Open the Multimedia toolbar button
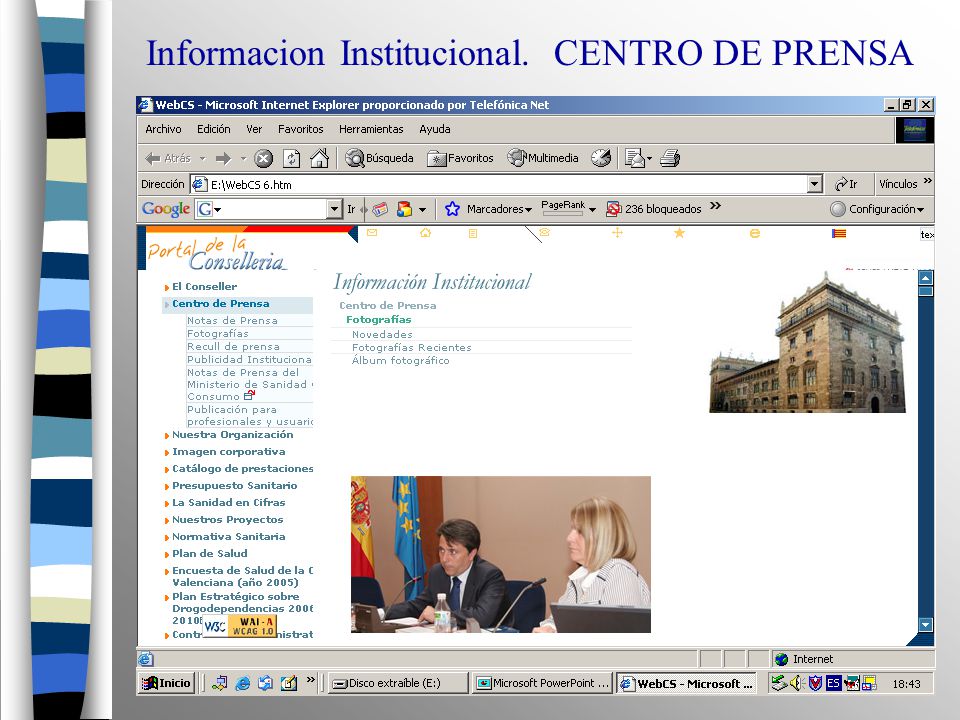The width and height of the screenshot is (960, 720). 542,159
